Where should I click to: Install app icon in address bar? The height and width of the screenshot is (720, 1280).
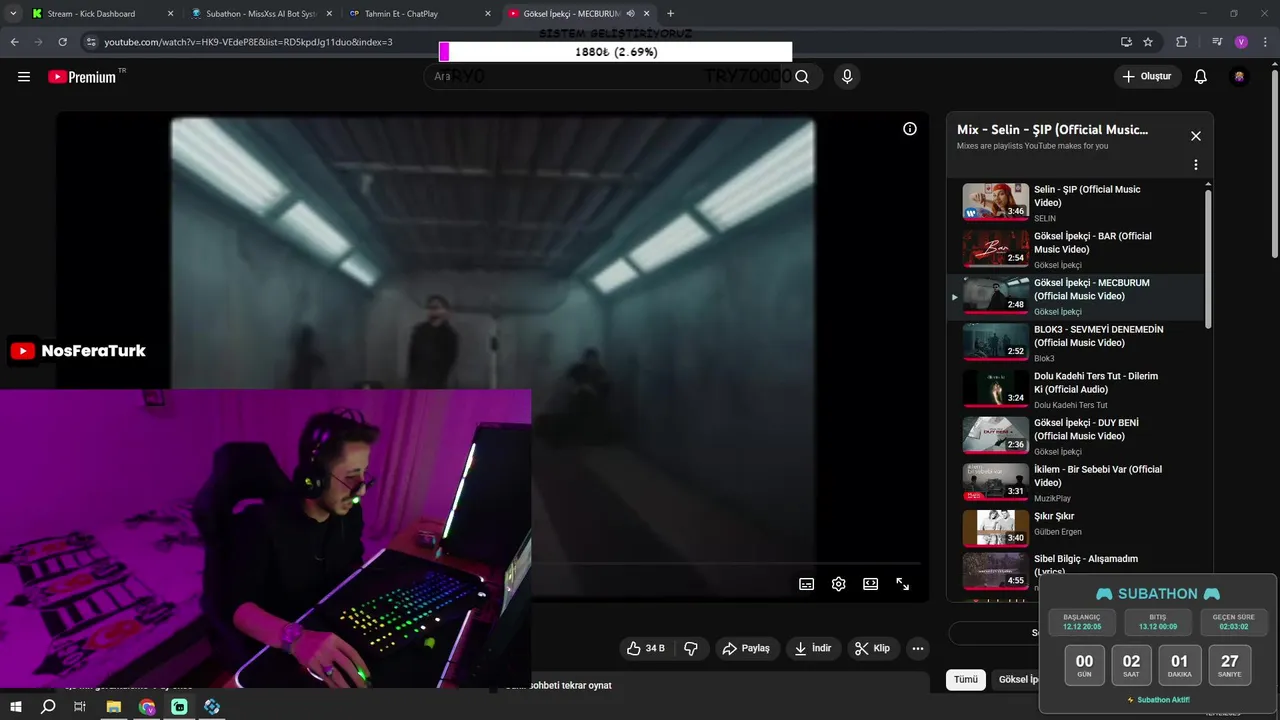point(1126,42)
